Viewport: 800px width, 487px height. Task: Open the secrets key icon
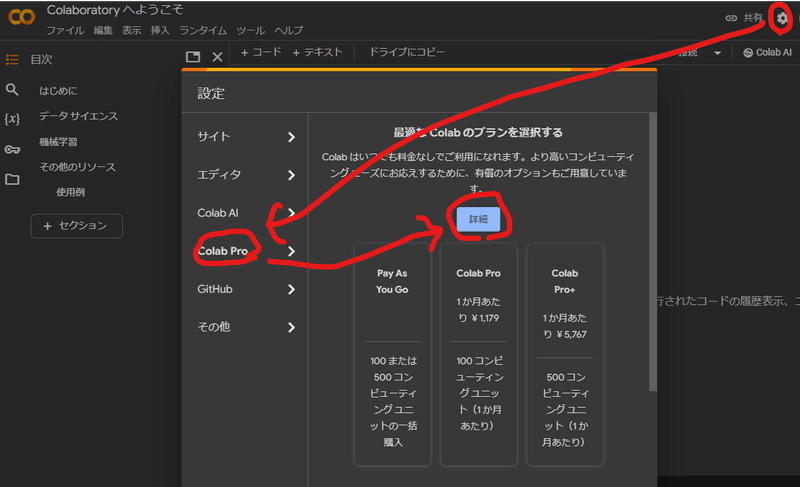click(x=12, y=149)
